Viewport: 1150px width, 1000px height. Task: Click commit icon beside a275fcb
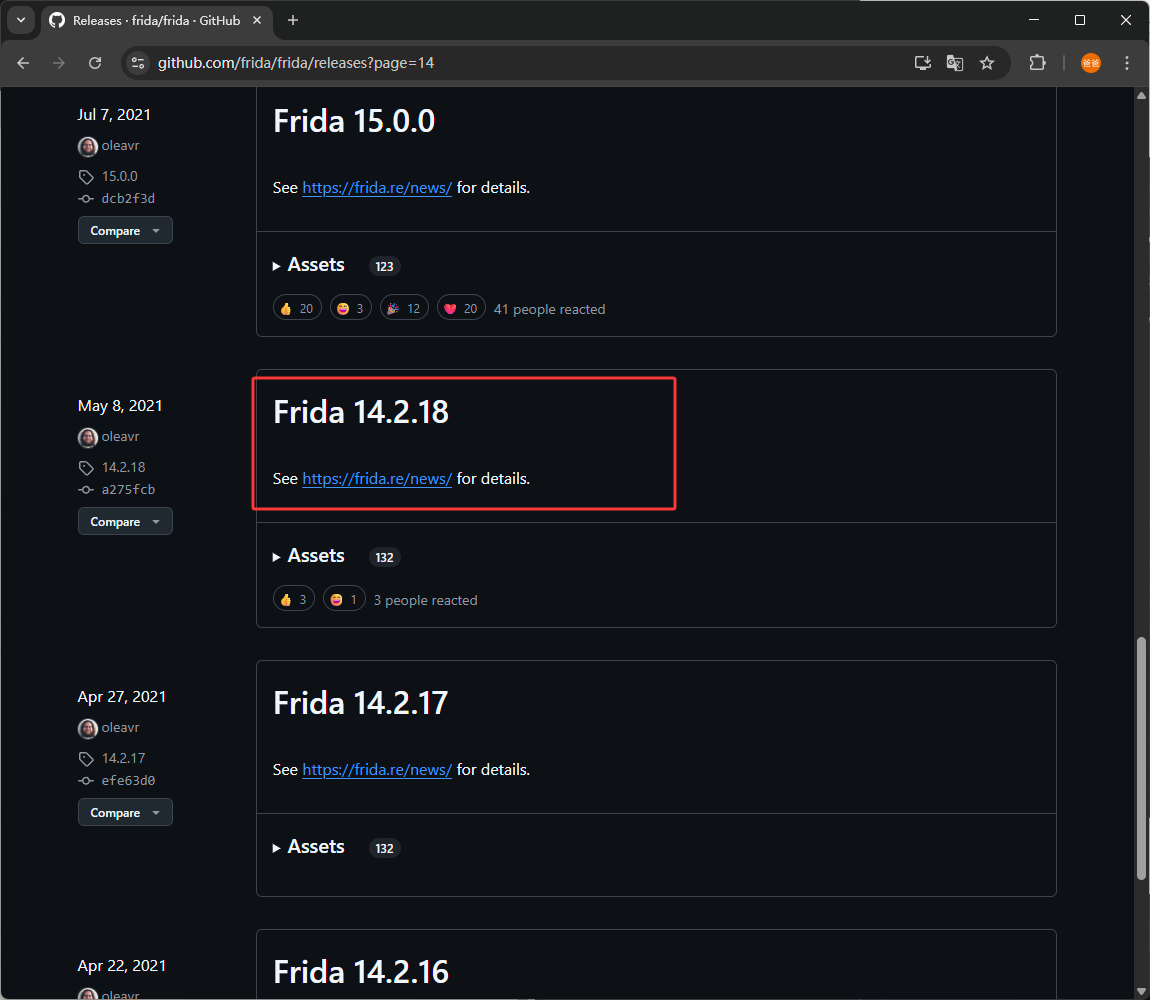pos(86,490)
